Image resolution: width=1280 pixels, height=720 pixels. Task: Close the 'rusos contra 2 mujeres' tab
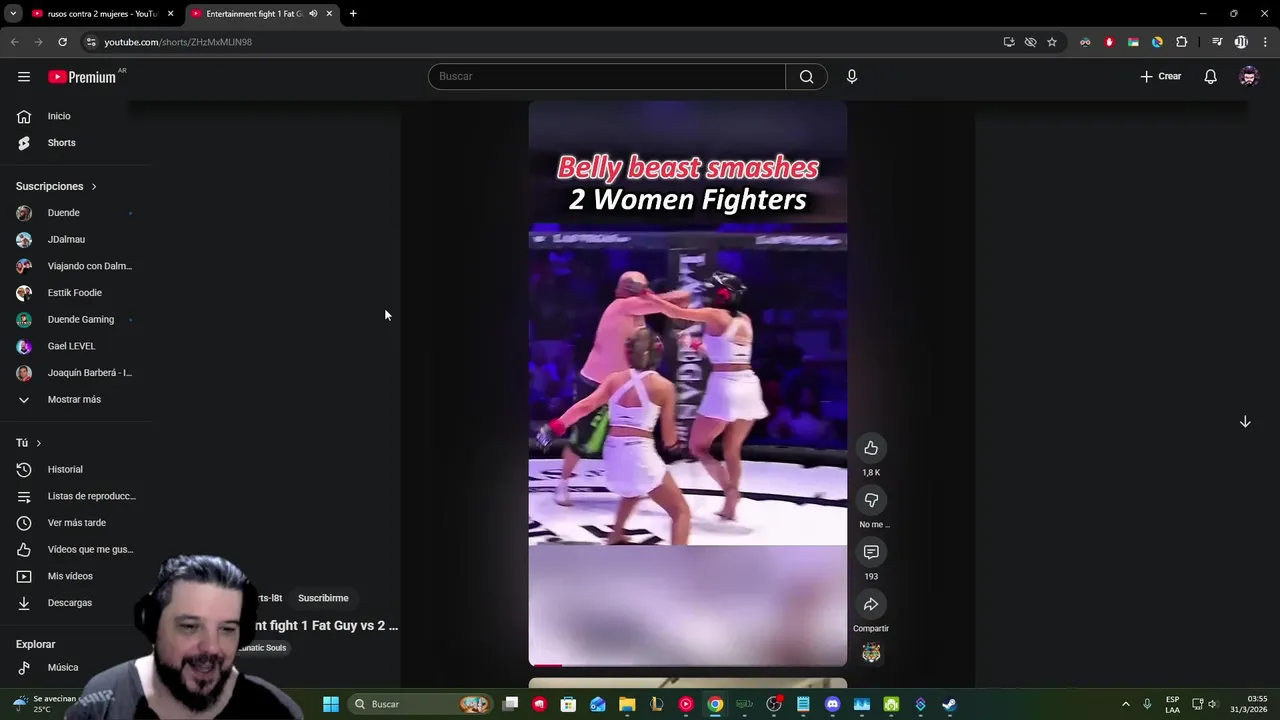coord(170,14)
